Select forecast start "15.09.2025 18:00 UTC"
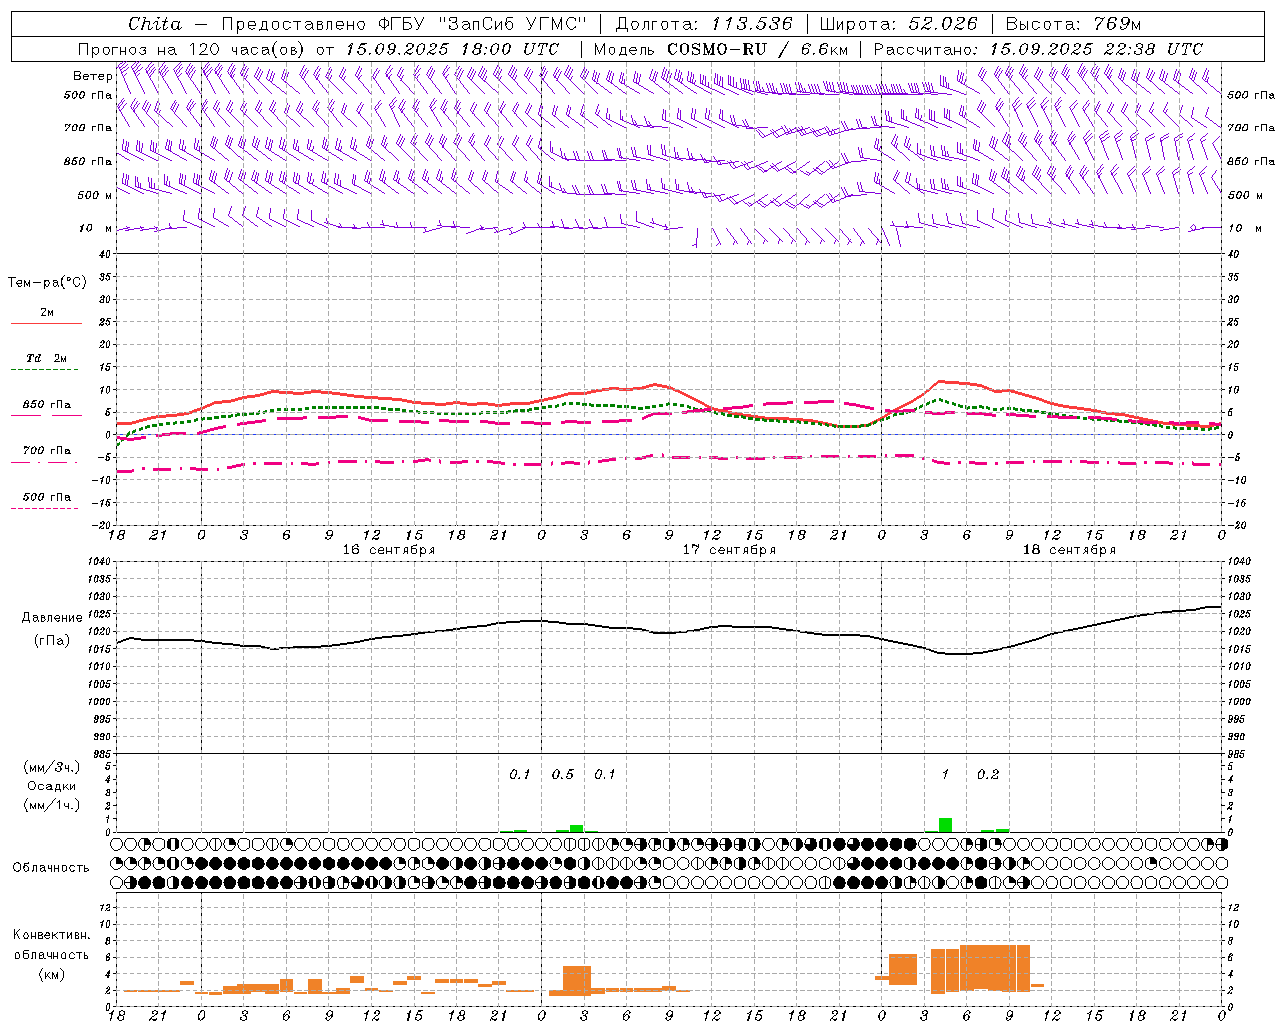The width and height of the screenshot is (1280, 1024). click(x=452, y=49)
